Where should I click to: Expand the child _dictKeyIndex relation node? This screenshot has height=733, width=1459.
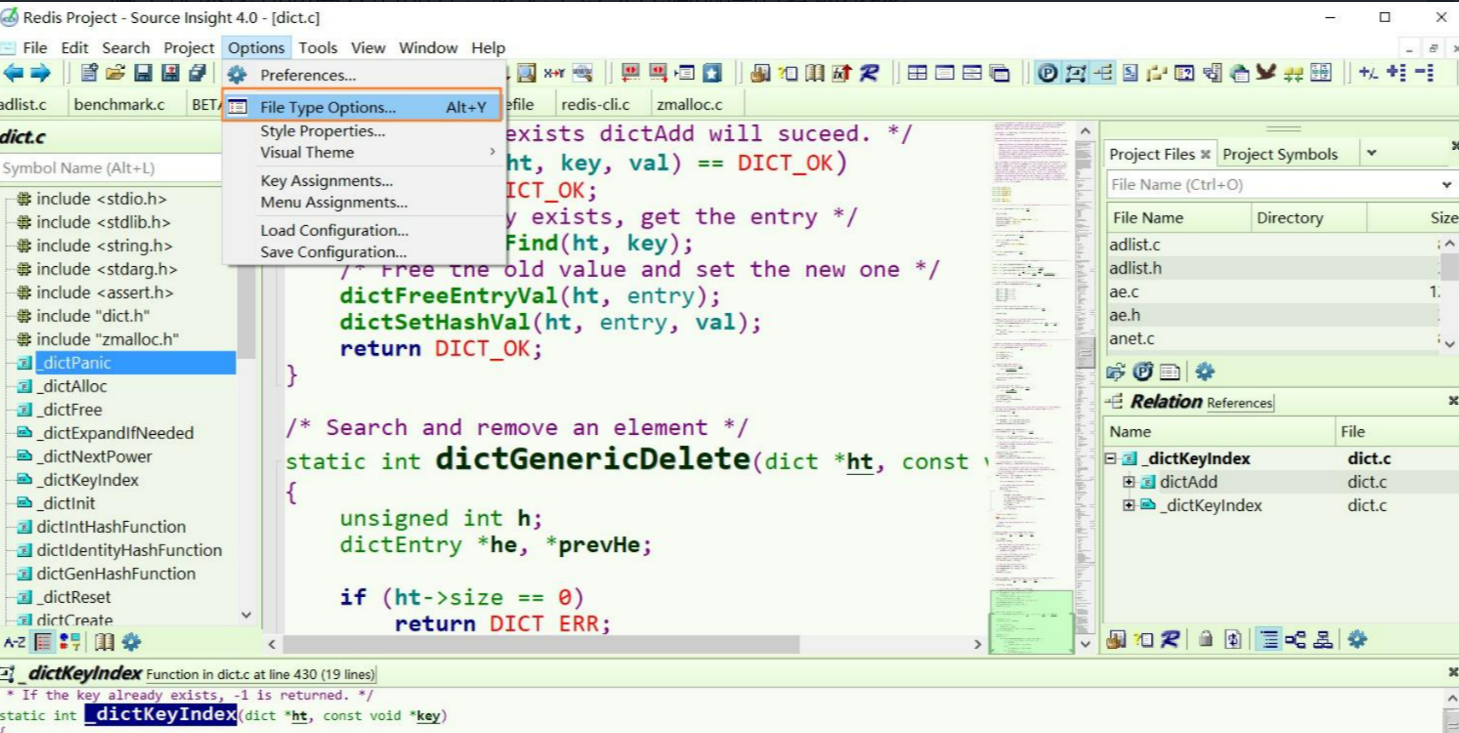click(x=1129, y=505)
